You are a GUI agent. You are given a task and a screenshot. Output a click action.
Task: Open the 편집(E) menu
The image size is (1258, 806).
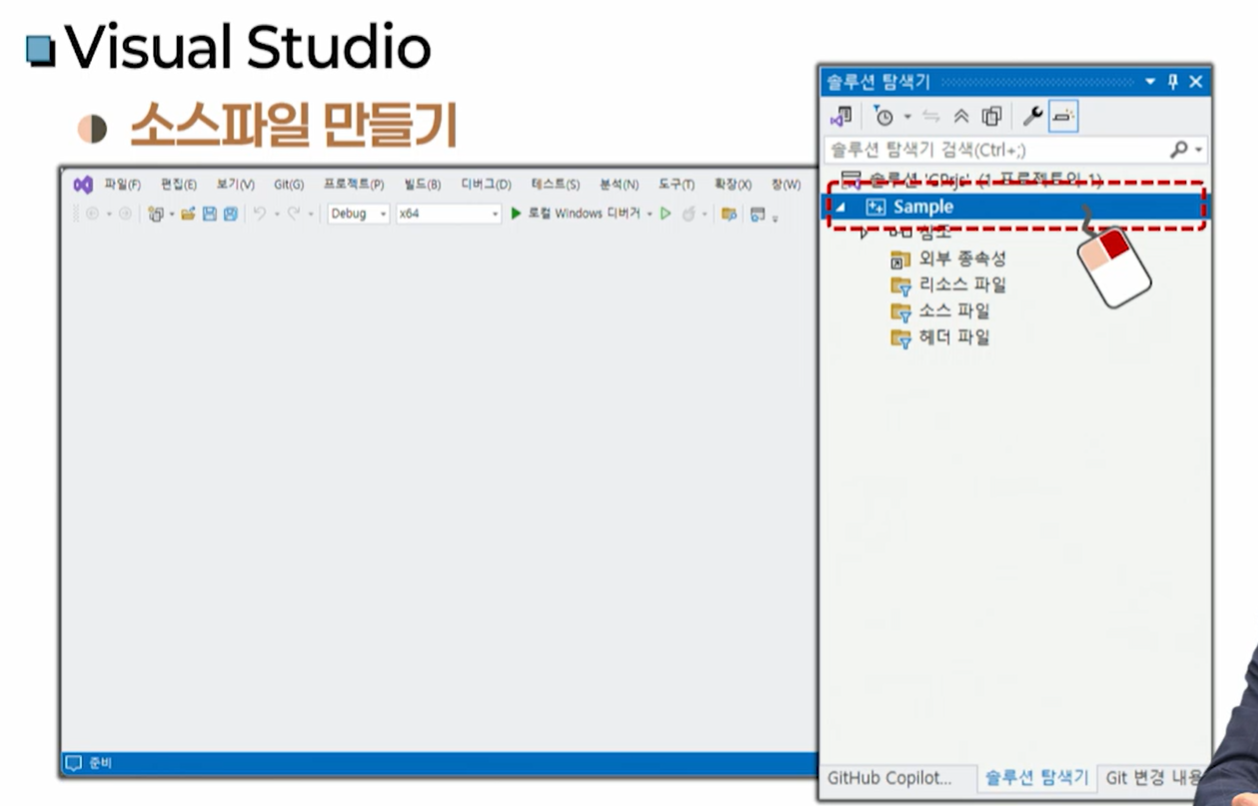[x=179, y=185]
